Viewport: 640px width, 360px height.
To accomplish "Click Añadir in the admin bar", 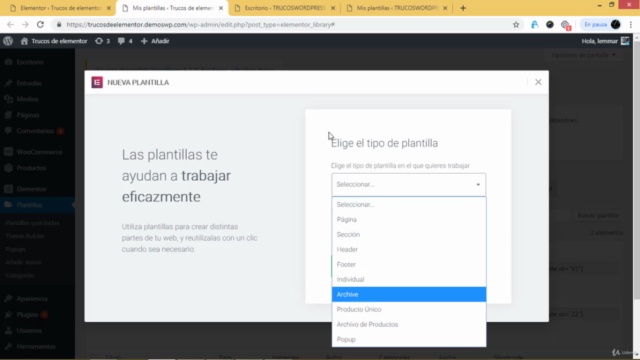I will click(155, 41).
